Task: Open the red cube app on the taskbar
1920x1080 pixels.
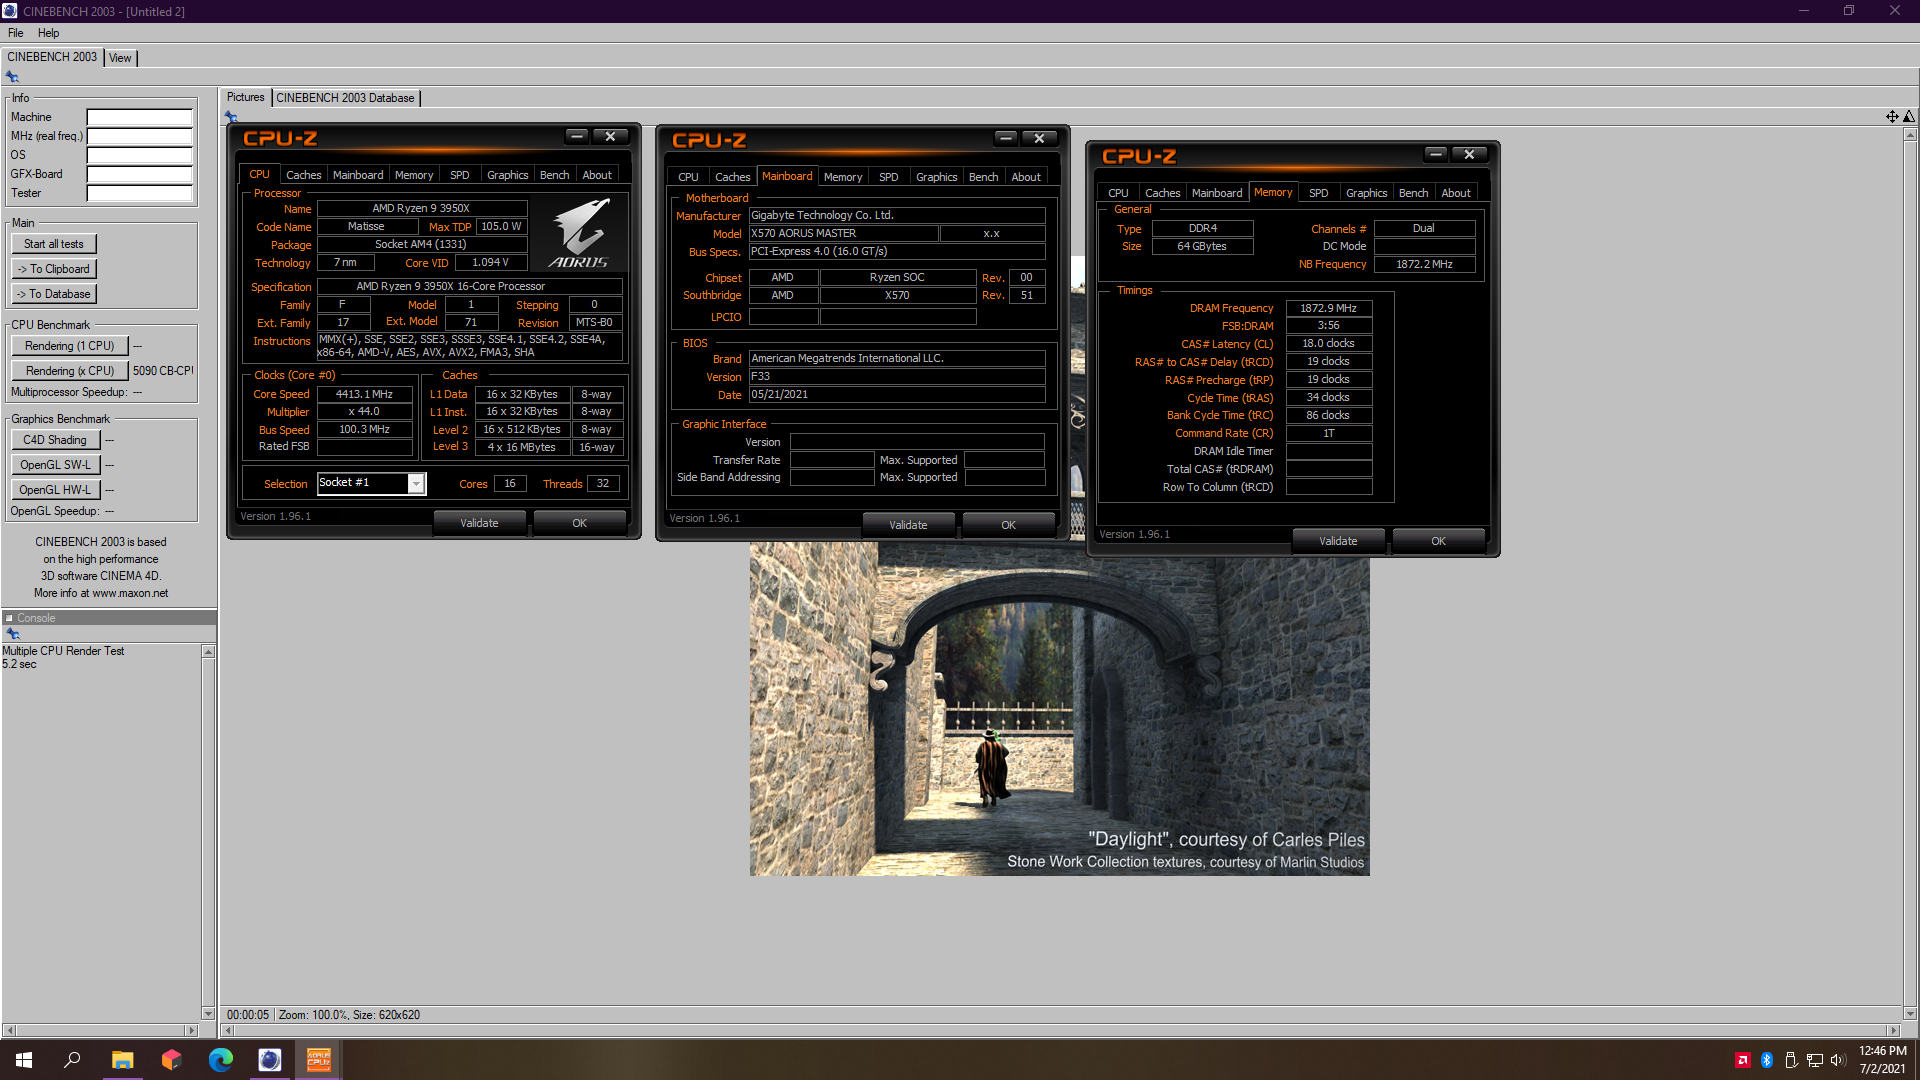Action: (x=171, y=1060)
